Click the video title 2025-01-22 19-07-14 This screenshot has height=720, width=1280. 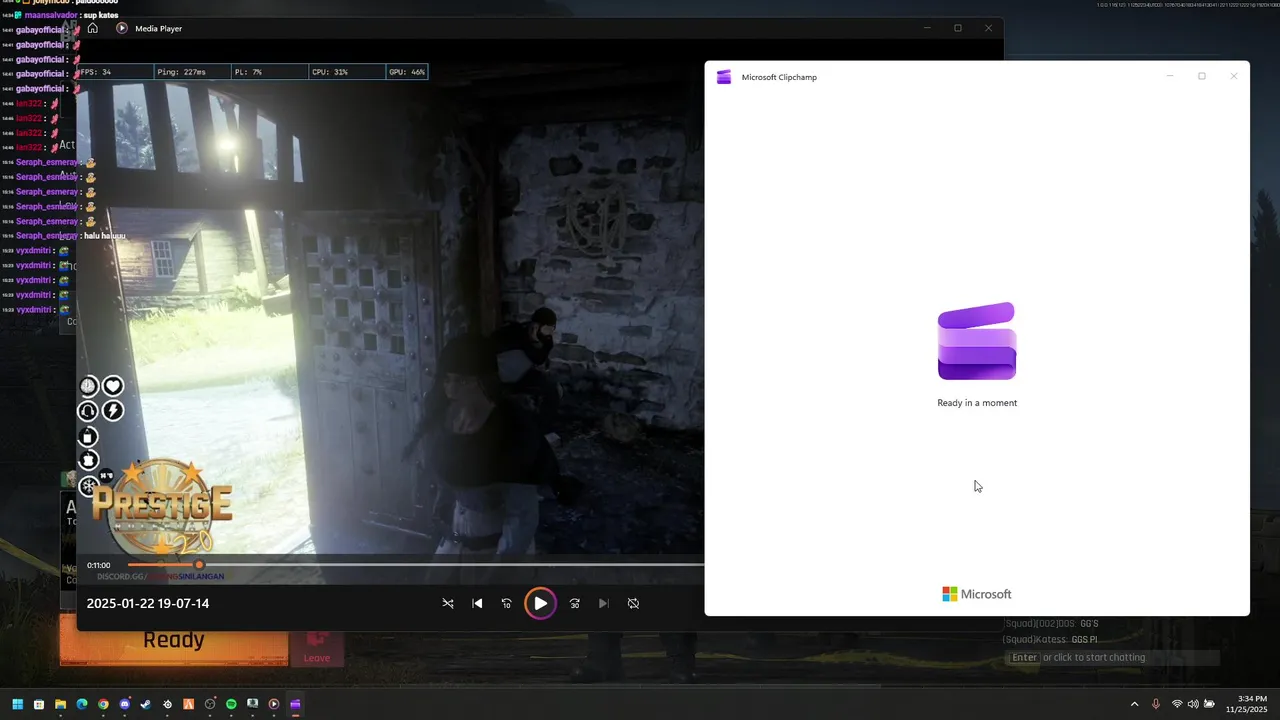[148, 603]
